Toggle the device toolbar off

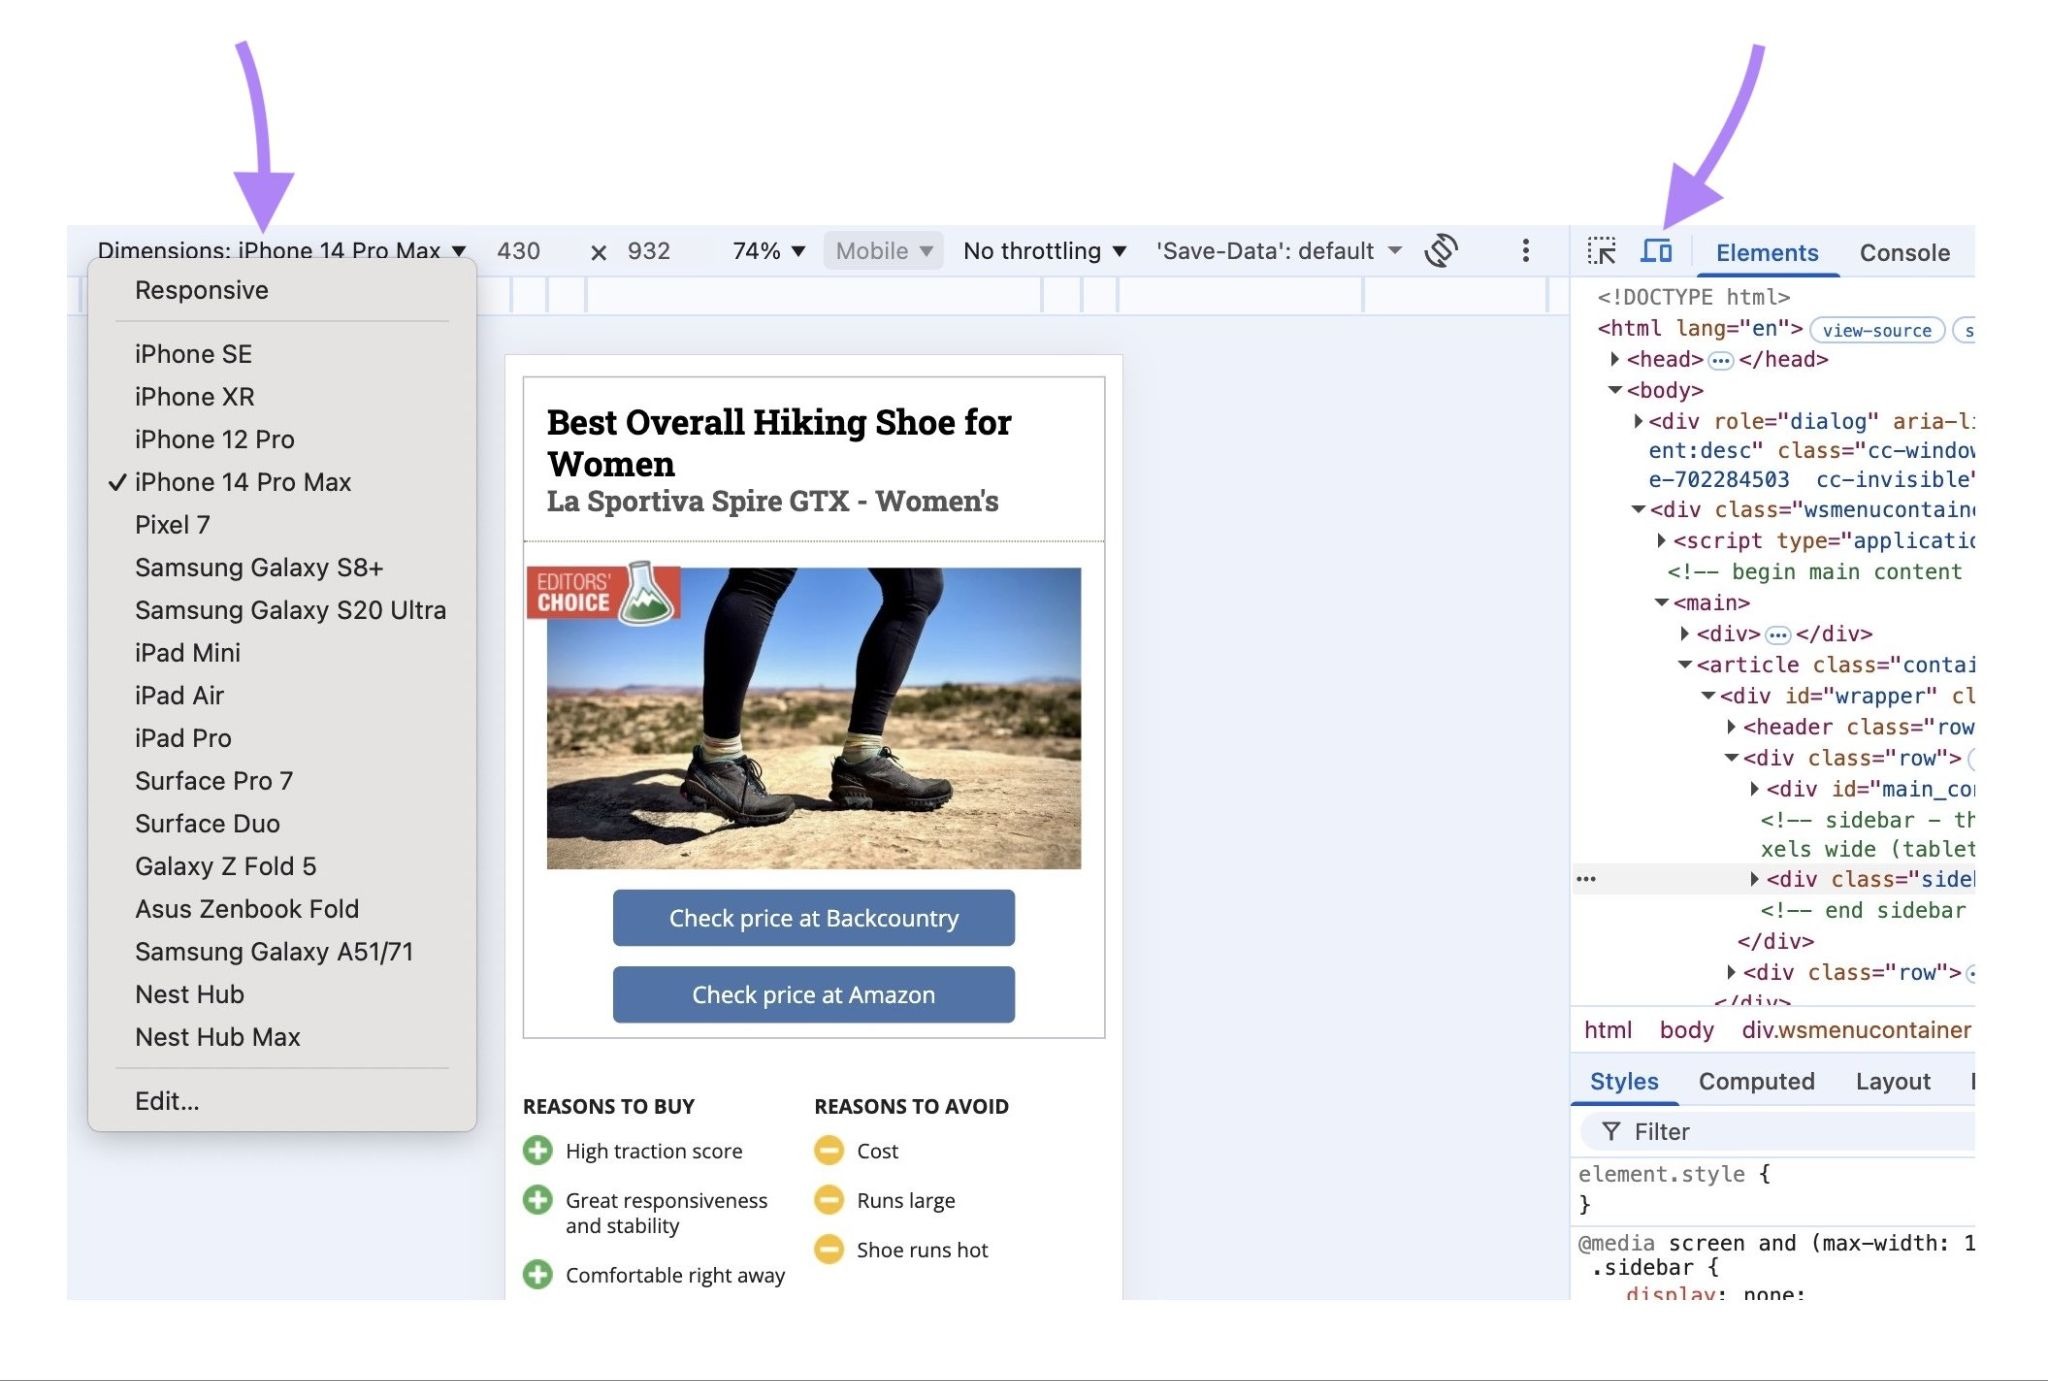point(1658,252)
